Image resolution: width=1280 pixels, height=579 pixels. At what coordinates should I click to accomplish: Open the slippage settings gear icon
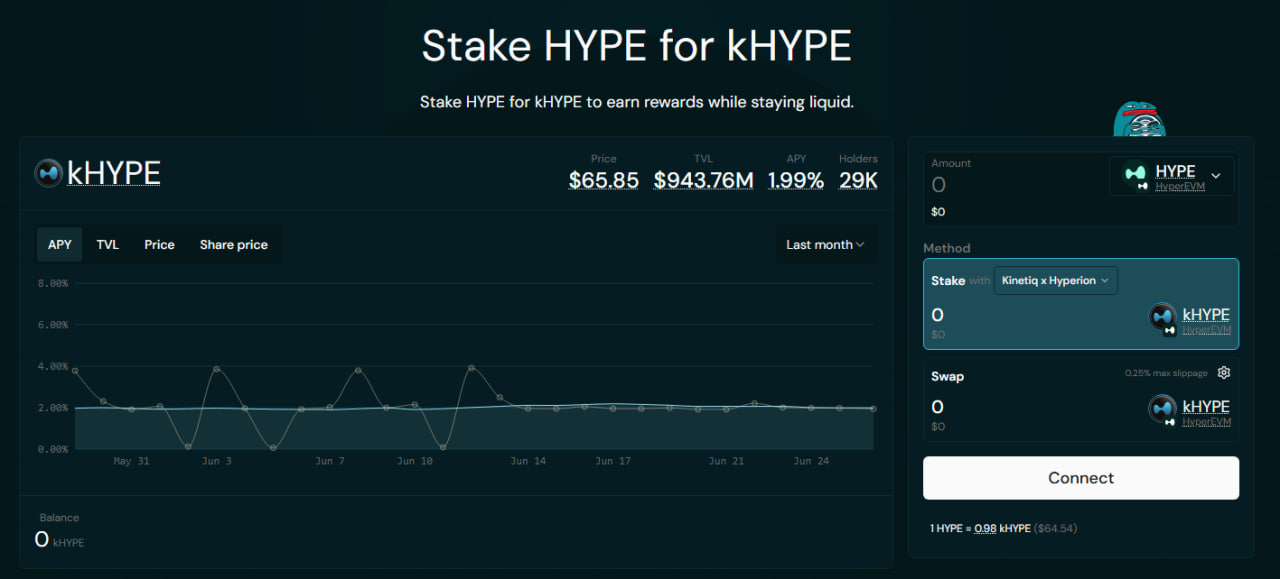click(1224, 373)
